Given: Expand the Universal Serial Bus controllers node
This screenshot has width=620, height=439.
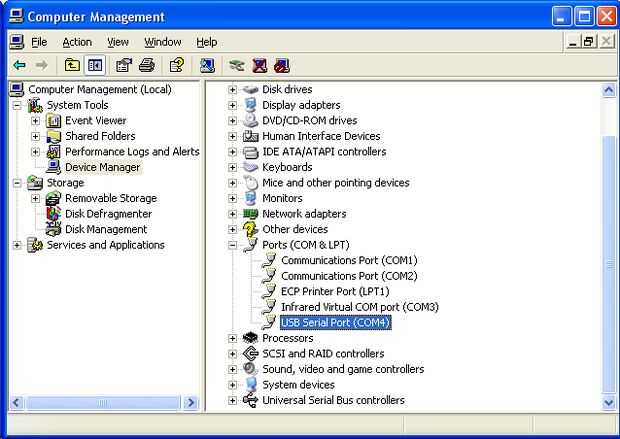Looking at the screenshot, I should coord(232,401).
